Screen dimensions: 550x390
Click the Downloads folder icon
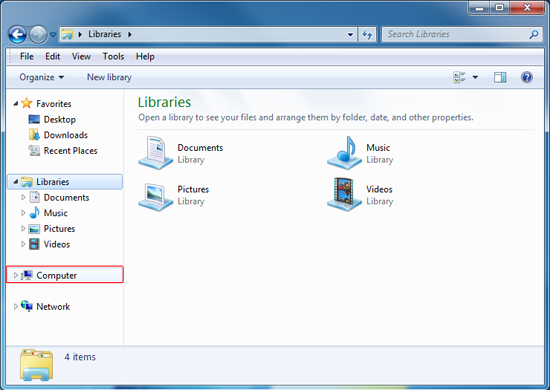tap(34, 135)
